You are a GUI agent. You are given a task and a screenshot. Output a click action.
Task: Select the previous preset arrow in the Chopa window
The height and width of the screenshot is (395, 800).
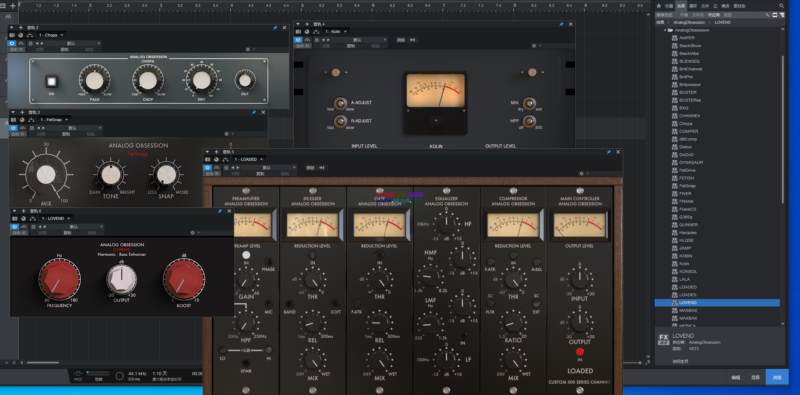pos(37,43)
